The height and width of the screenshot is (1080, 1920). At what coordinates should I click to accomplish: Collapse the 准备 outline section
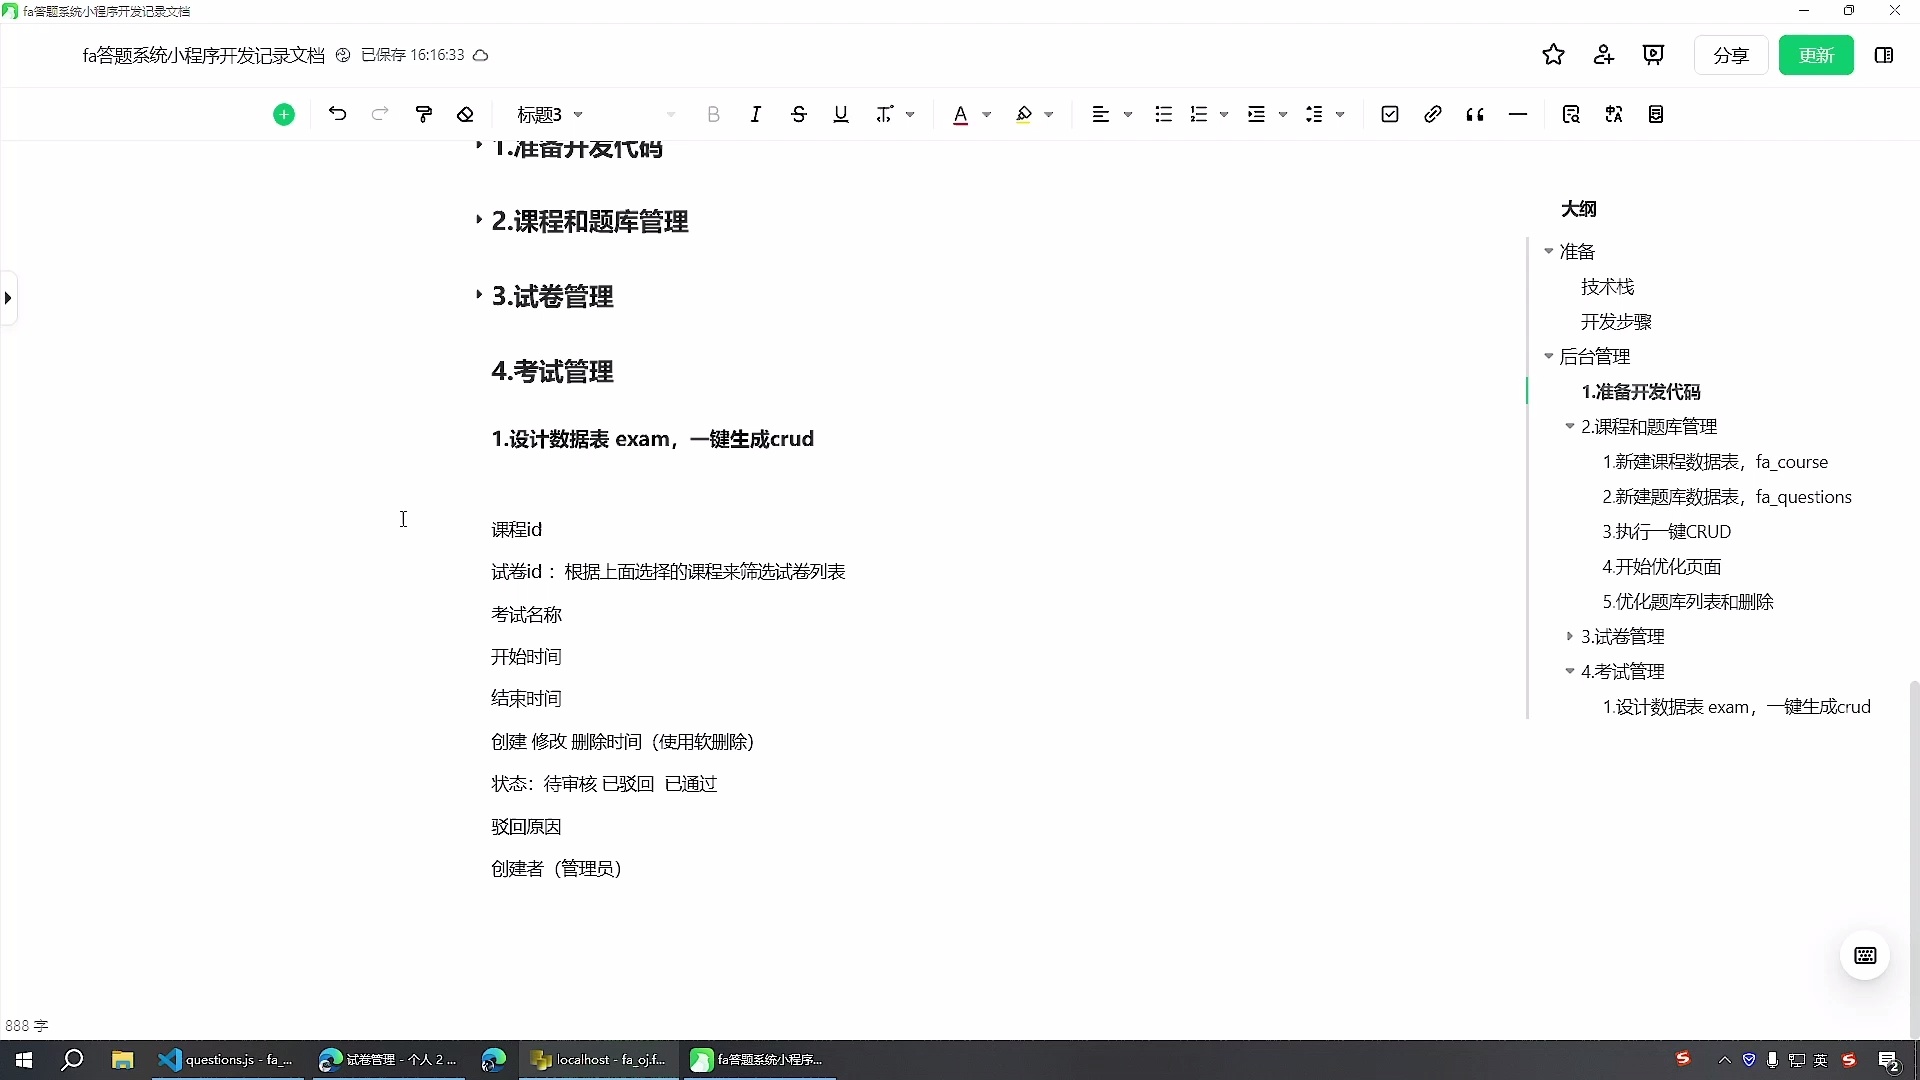click(1549, 251)
